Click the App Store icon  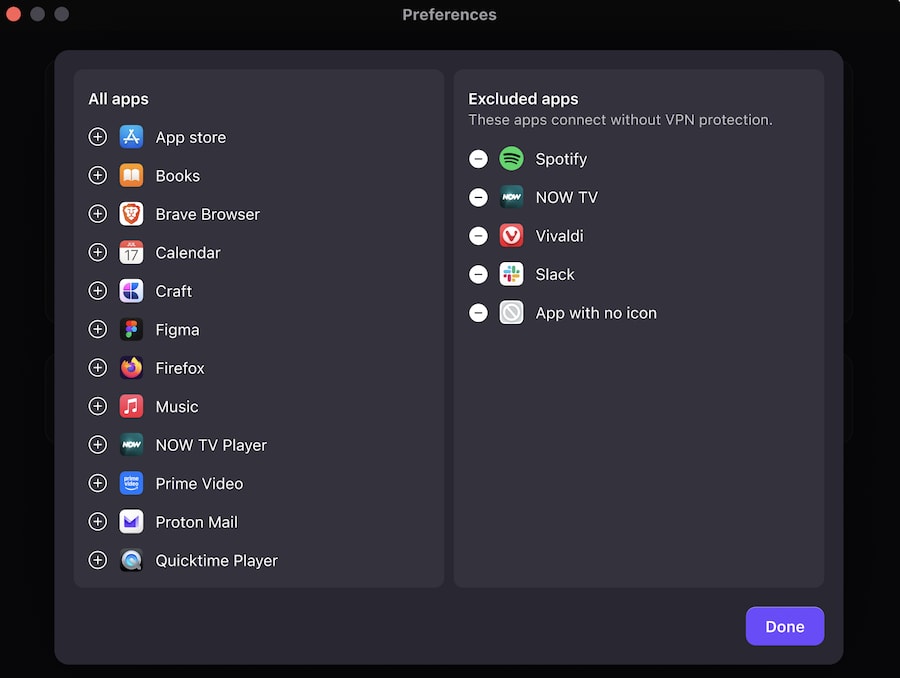[x=131, y=137]
